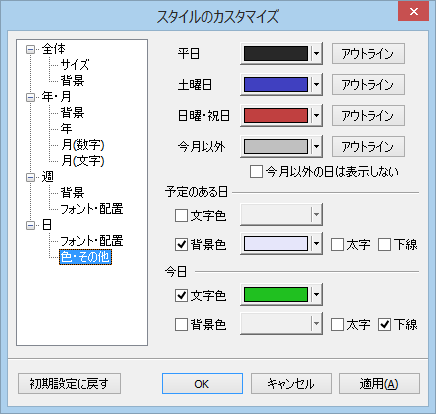Open the 平日 color dropdown arrow

point(316,54)
